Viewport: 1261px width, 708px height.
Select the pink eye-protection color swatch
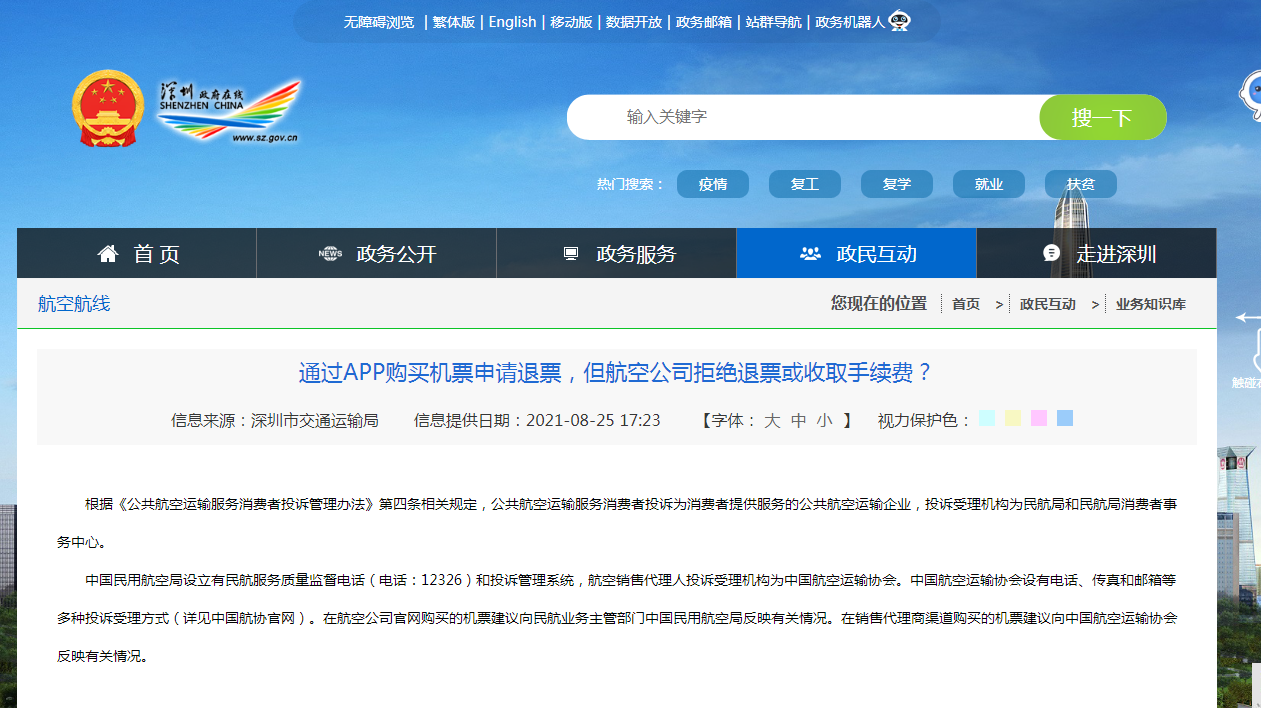point(1039,418)
